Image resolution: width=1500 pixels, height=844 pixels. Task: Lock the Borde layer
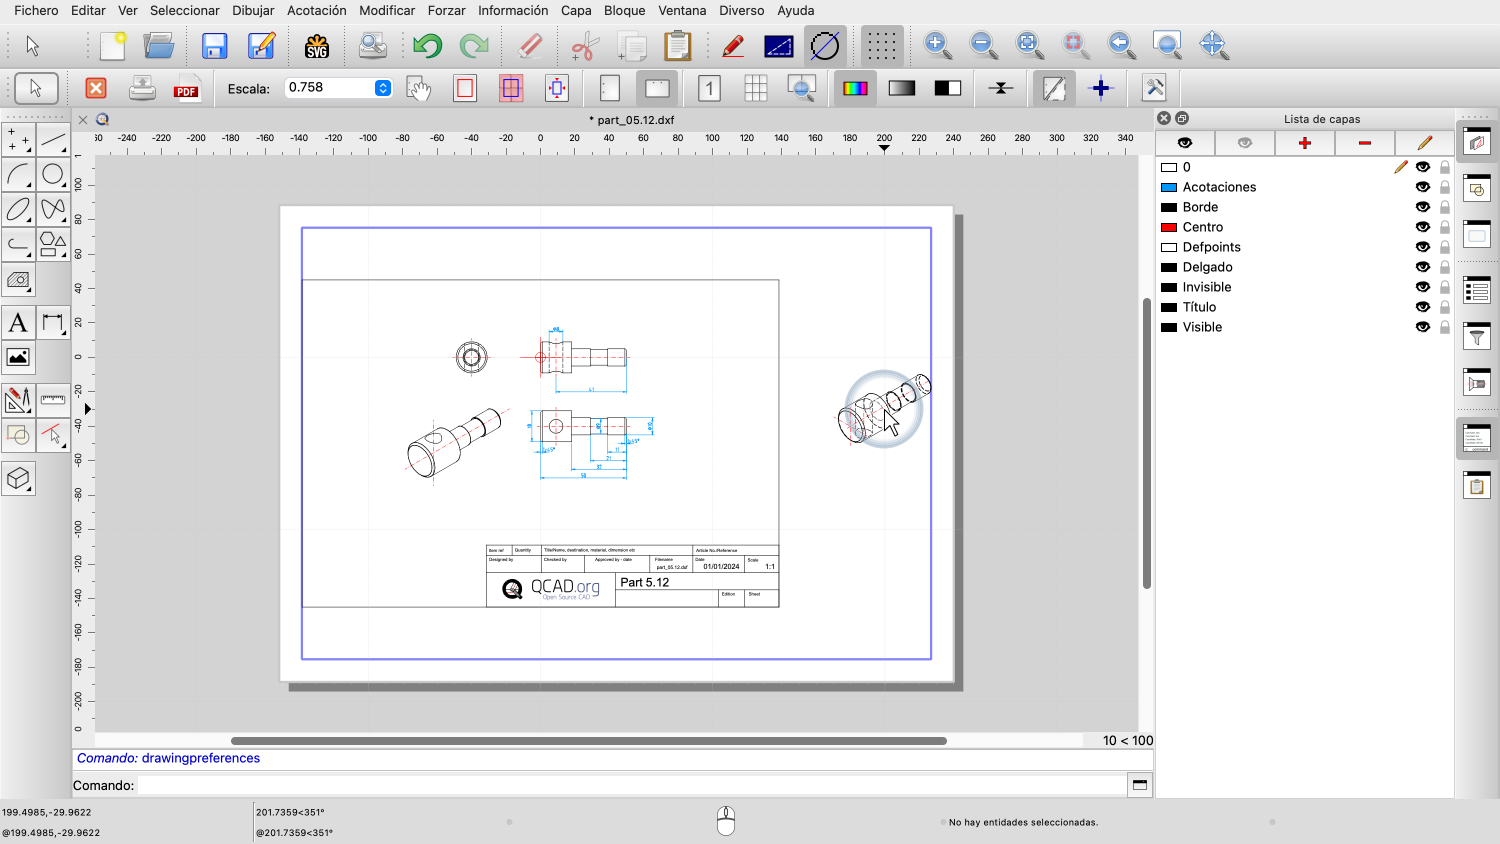coord(1445,207)
